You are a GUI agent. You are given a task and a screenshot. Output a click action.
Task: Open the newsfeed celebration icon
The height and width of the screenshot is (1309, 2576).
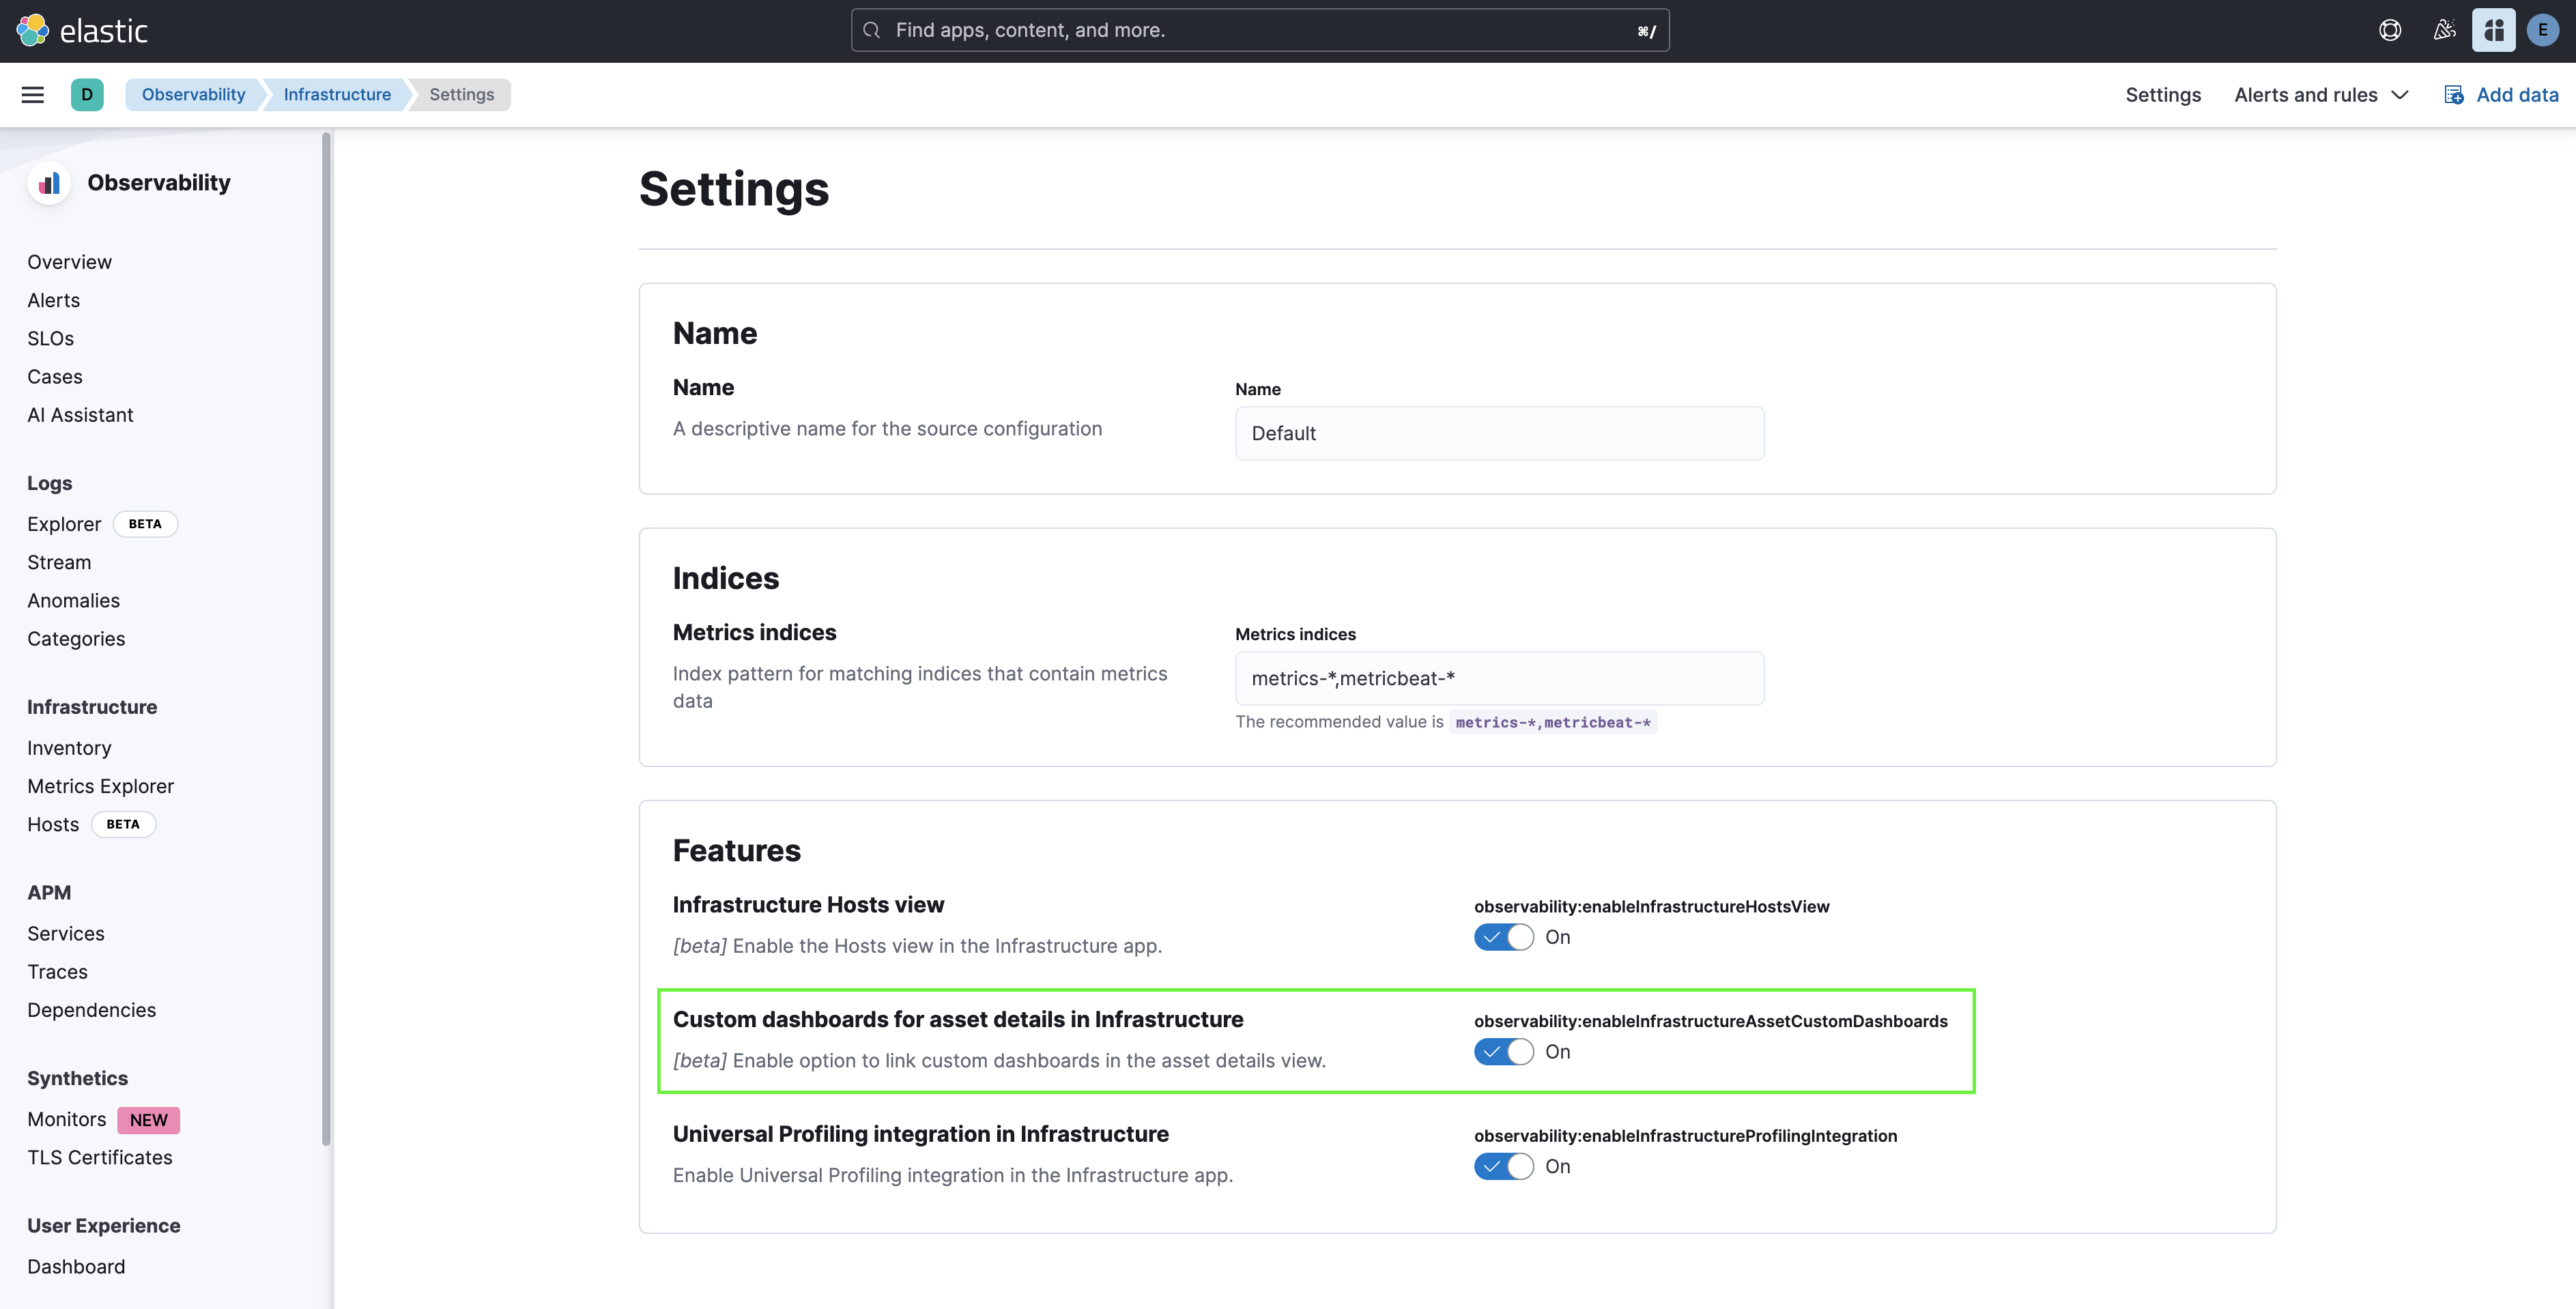(x=2445, y=31)
